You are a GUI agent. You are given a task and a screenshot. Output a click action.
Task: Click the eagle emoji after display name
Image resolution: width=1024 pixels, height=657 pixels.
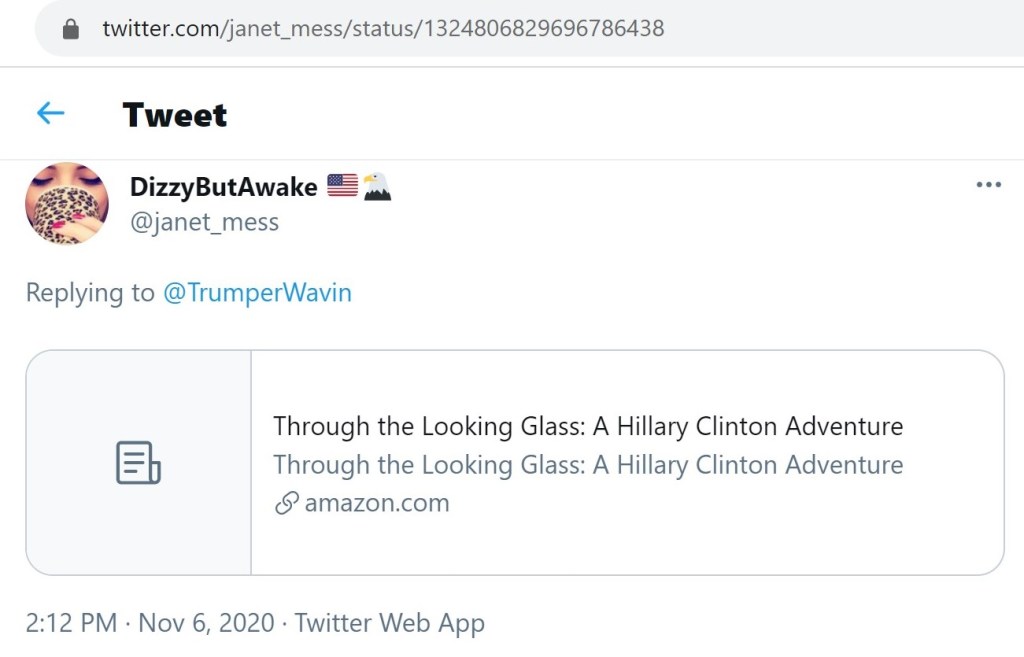(377, 186)
